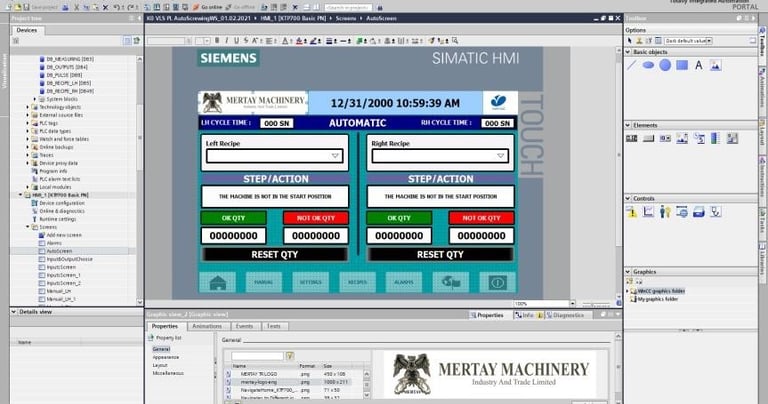The height and width of the screenshot is (404, 768).
Task: Click the print icon in top toolbar
Action: [x=65, y=7]
